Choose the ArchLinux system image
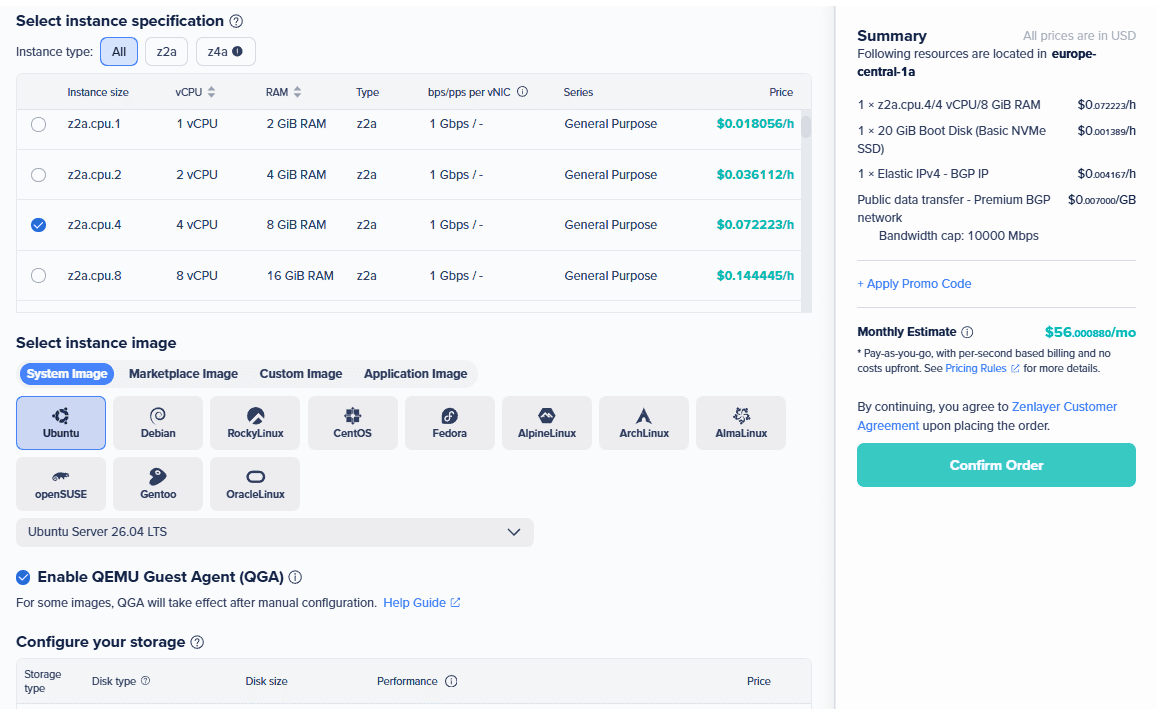The width and height of the screenshot is (1157, 709). click(x=644, y=423)
